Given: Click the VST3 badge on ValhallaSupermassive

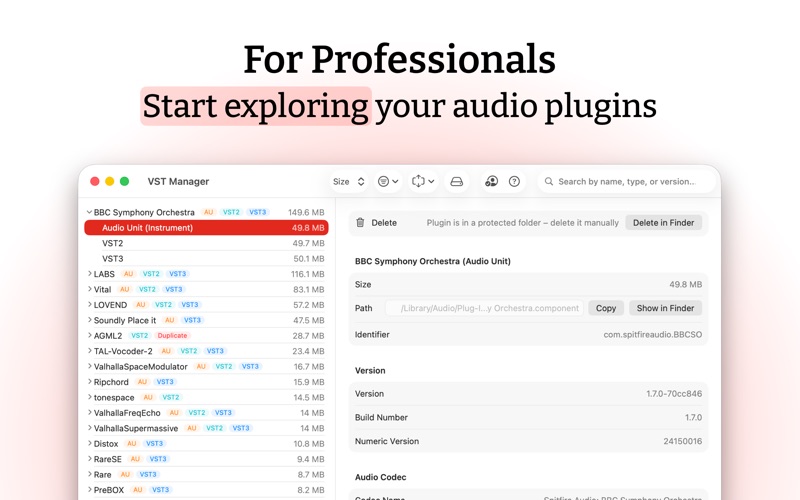Looking at the screenshot, I should pyautogui.click(x=241, y=428).
